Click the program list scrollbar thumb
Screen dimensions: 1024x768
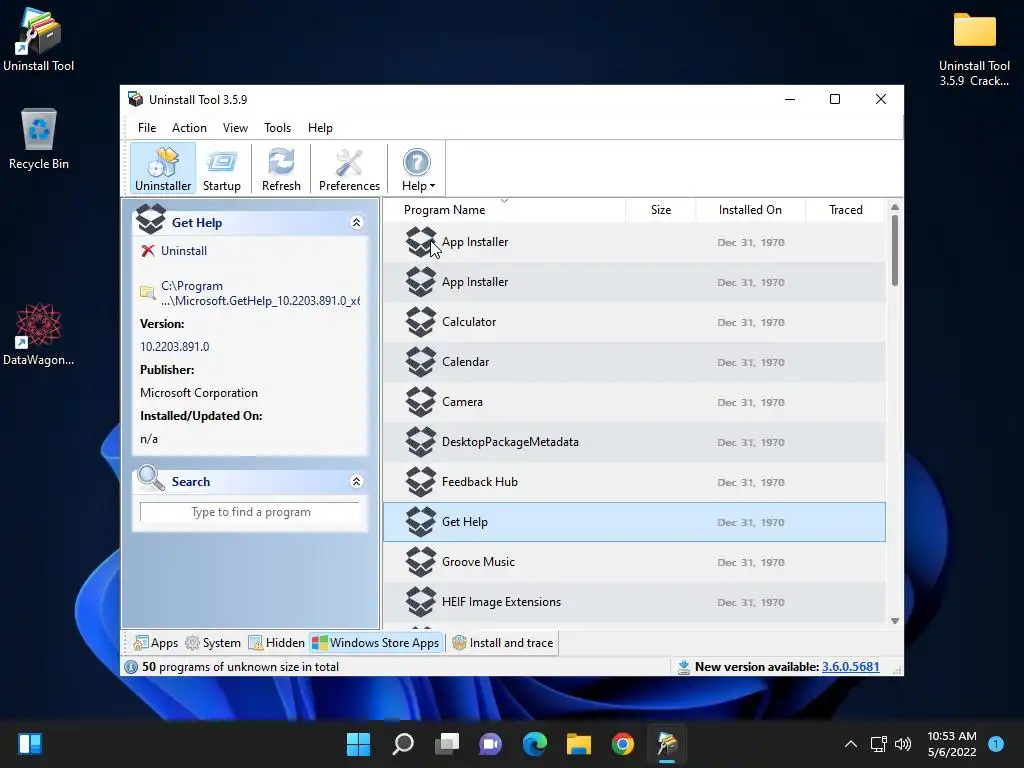pyautogui.click(x=895, y=250)
